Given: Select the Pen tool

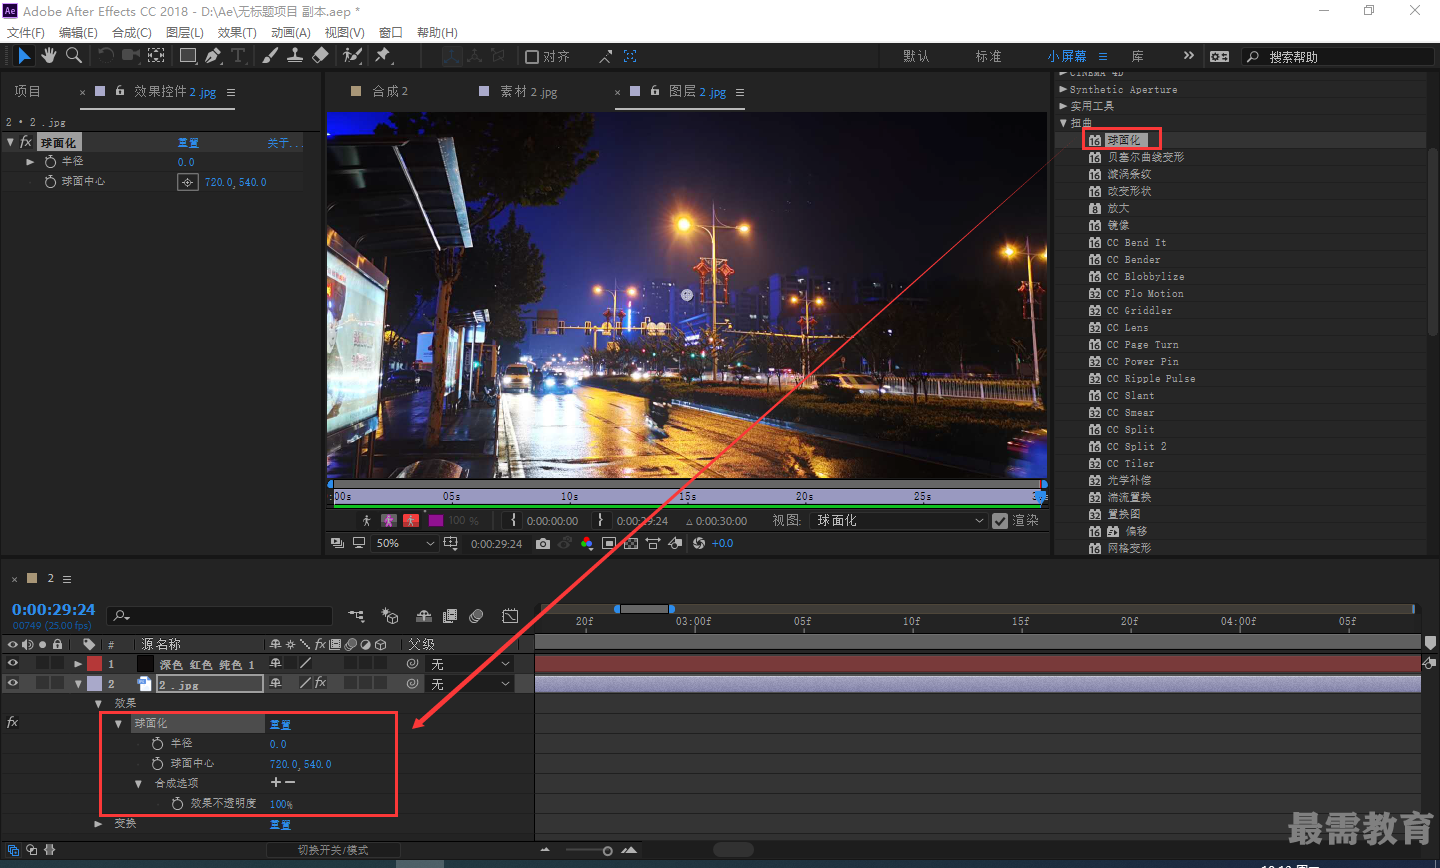Looking at the screenshot, I should pyautogui.click(x=213, y=56).
